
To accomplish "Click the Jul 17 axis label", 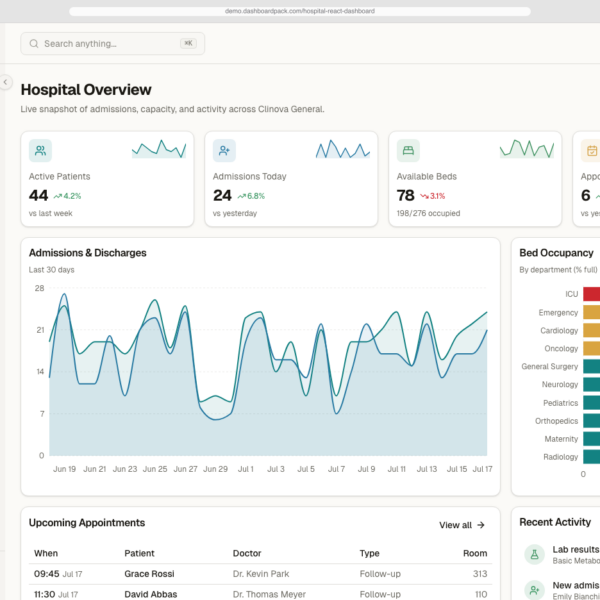I will click(483, 469).
